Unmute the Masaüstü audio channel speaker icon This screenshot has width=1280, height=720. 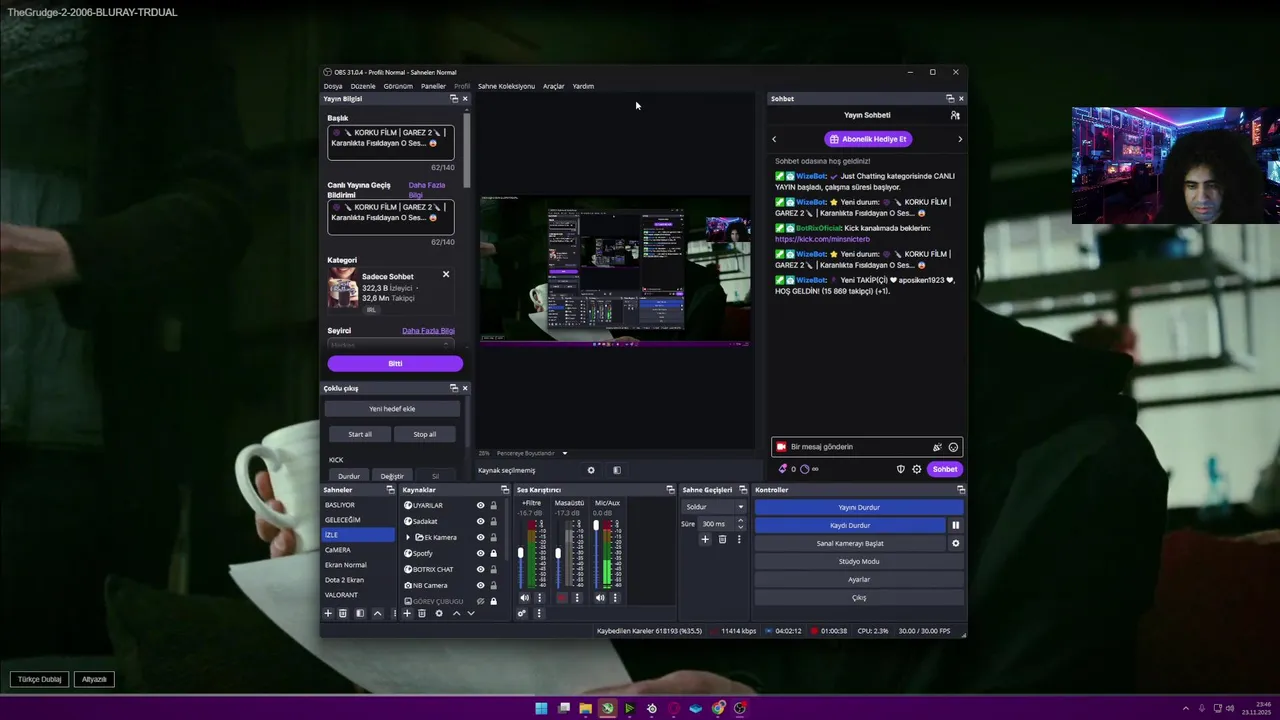tap(562, 598)
